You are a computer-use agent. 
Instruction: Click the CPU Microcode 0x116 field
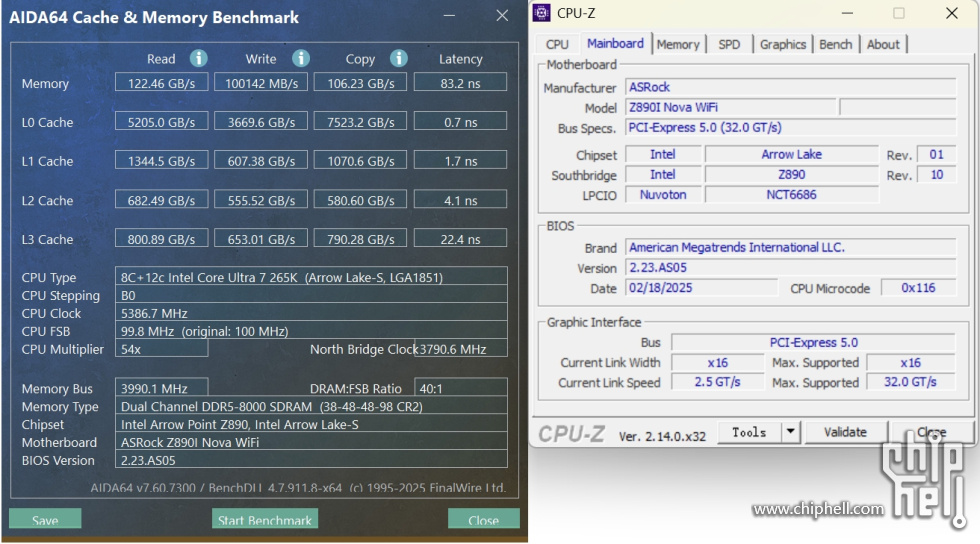point(918,287)
